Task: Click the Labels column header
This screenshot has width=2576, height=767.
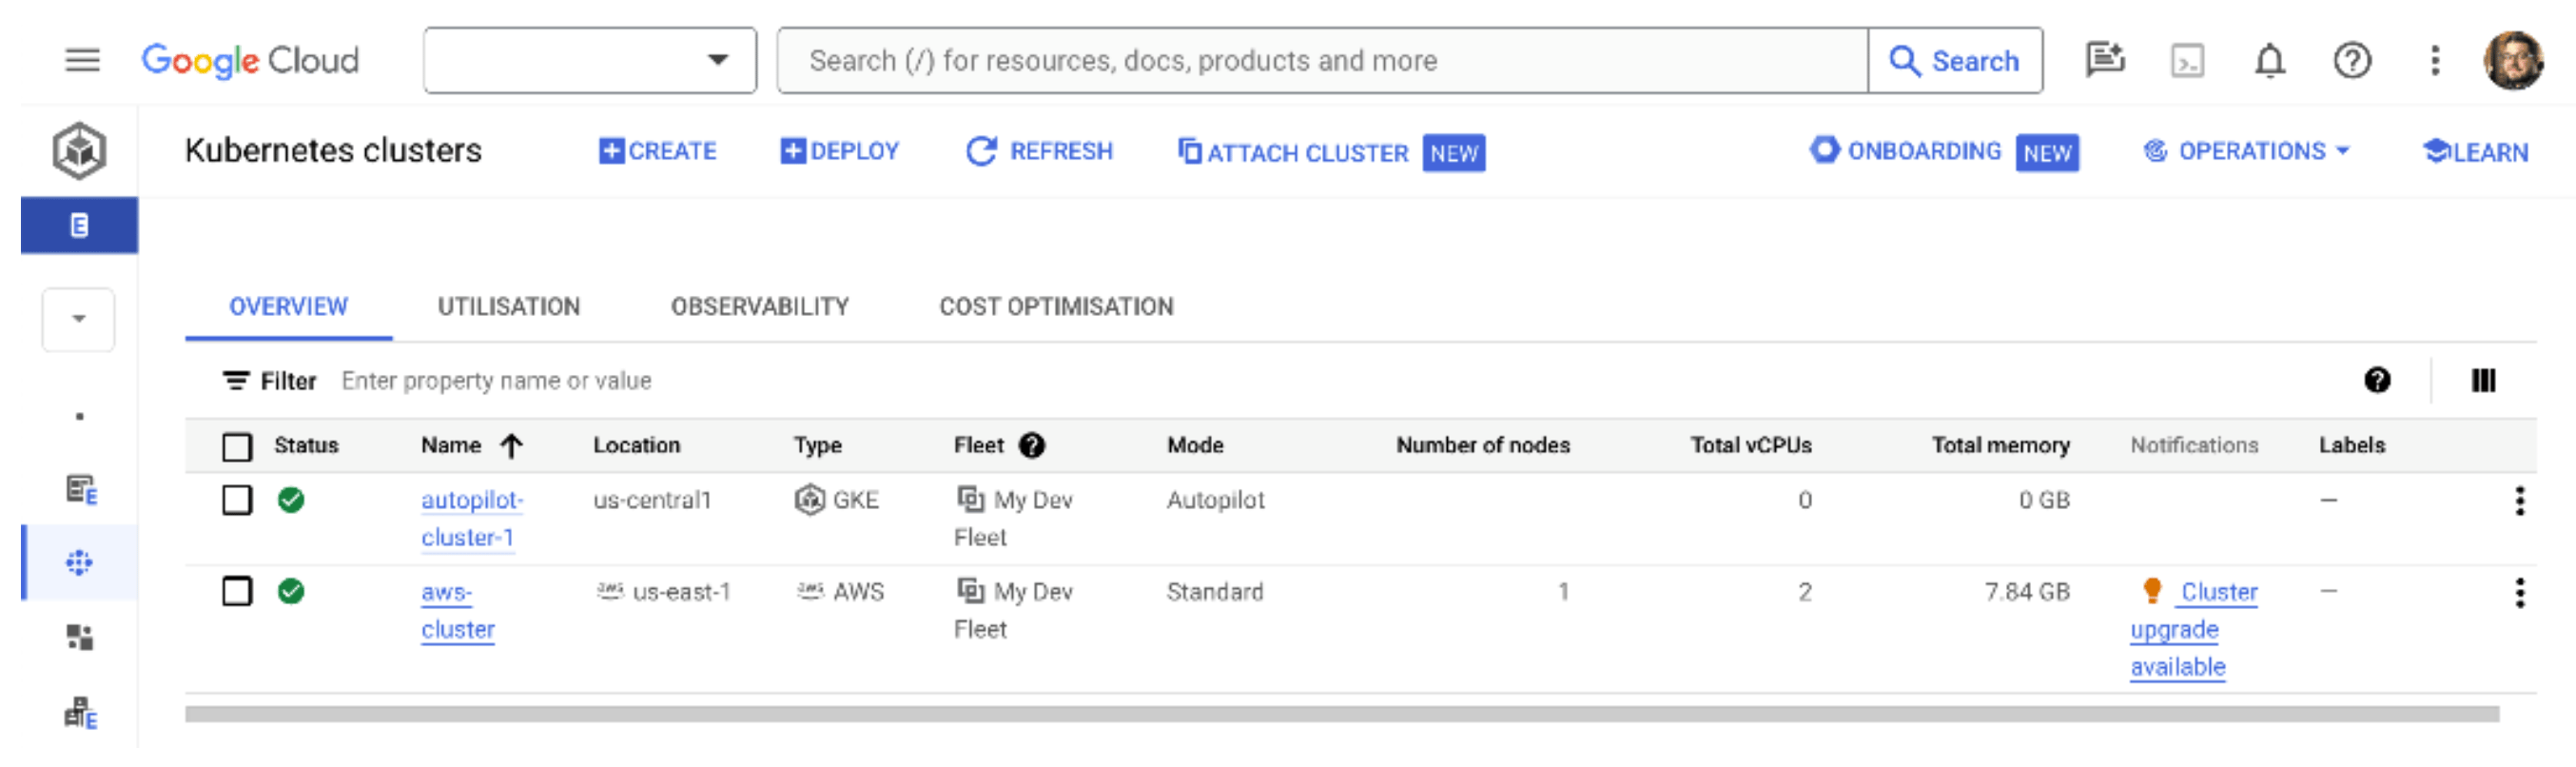Action: point(2351,446)
